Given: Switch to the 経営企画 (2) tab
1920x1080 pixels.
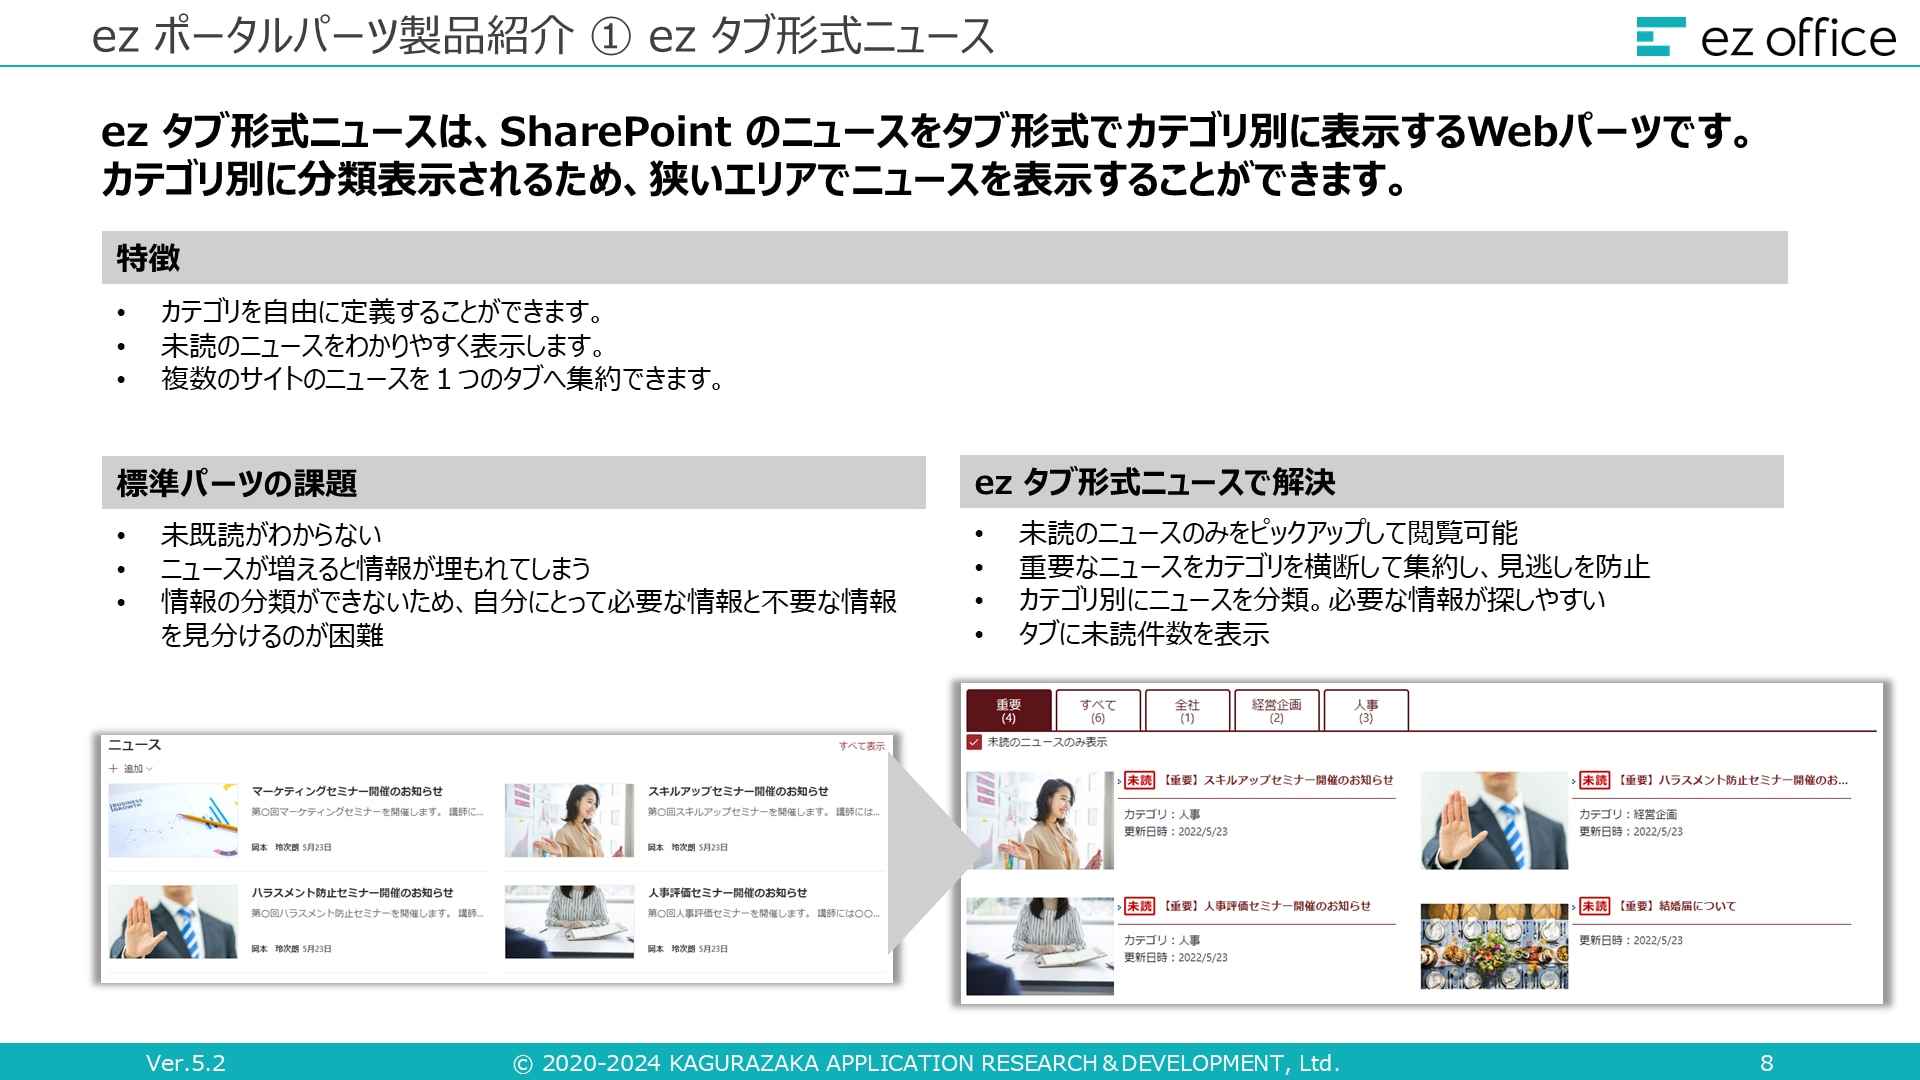Looking at the screenshot, I should tap(1276, 710).
